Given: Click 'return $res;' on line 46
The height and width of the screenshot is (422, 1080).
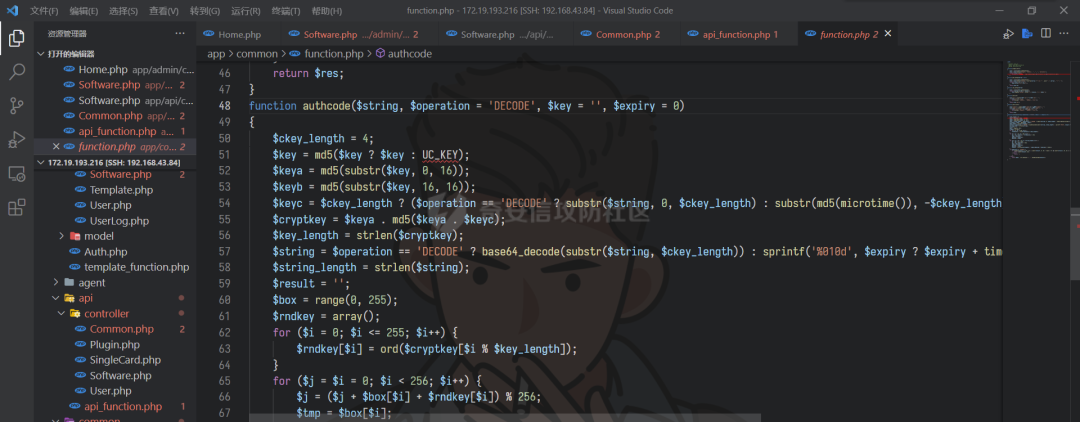Looking at the screenshot, I should coord(308,74).
